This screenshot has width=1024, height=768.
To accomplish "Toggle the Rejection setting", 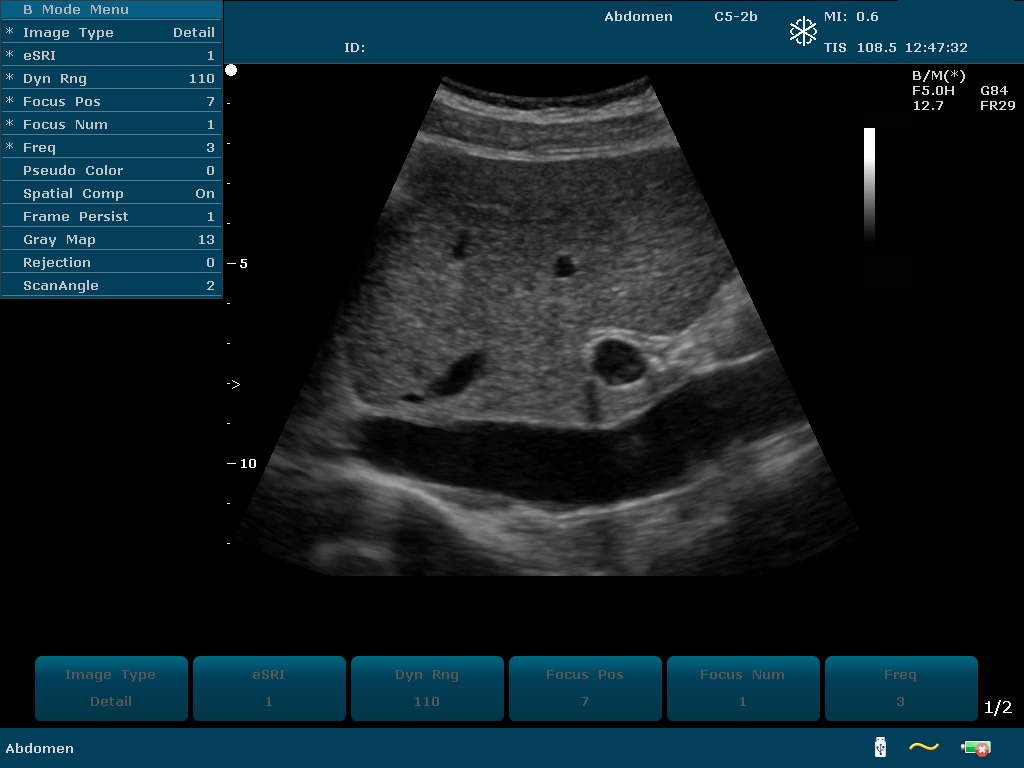I will [111, 263].
